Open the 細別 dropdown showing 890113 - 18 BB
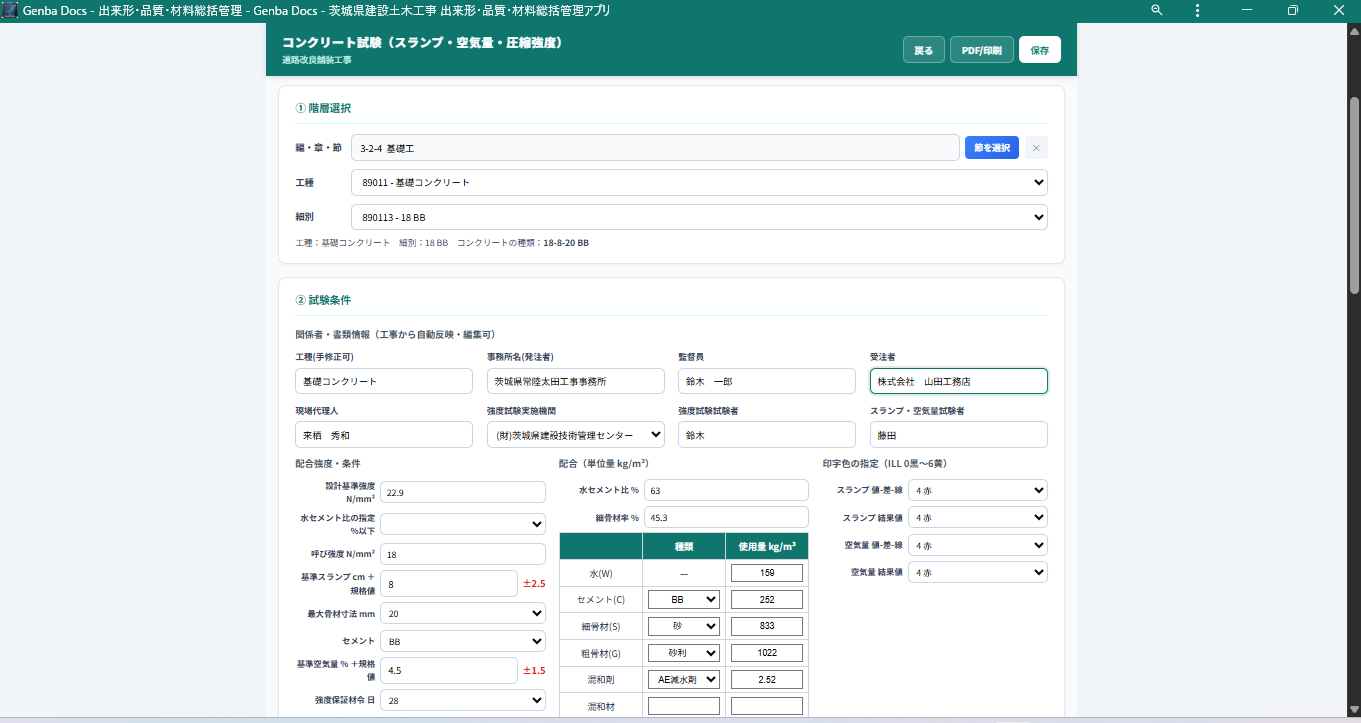This screenshot has width=1361, height=723. point(699,217)
